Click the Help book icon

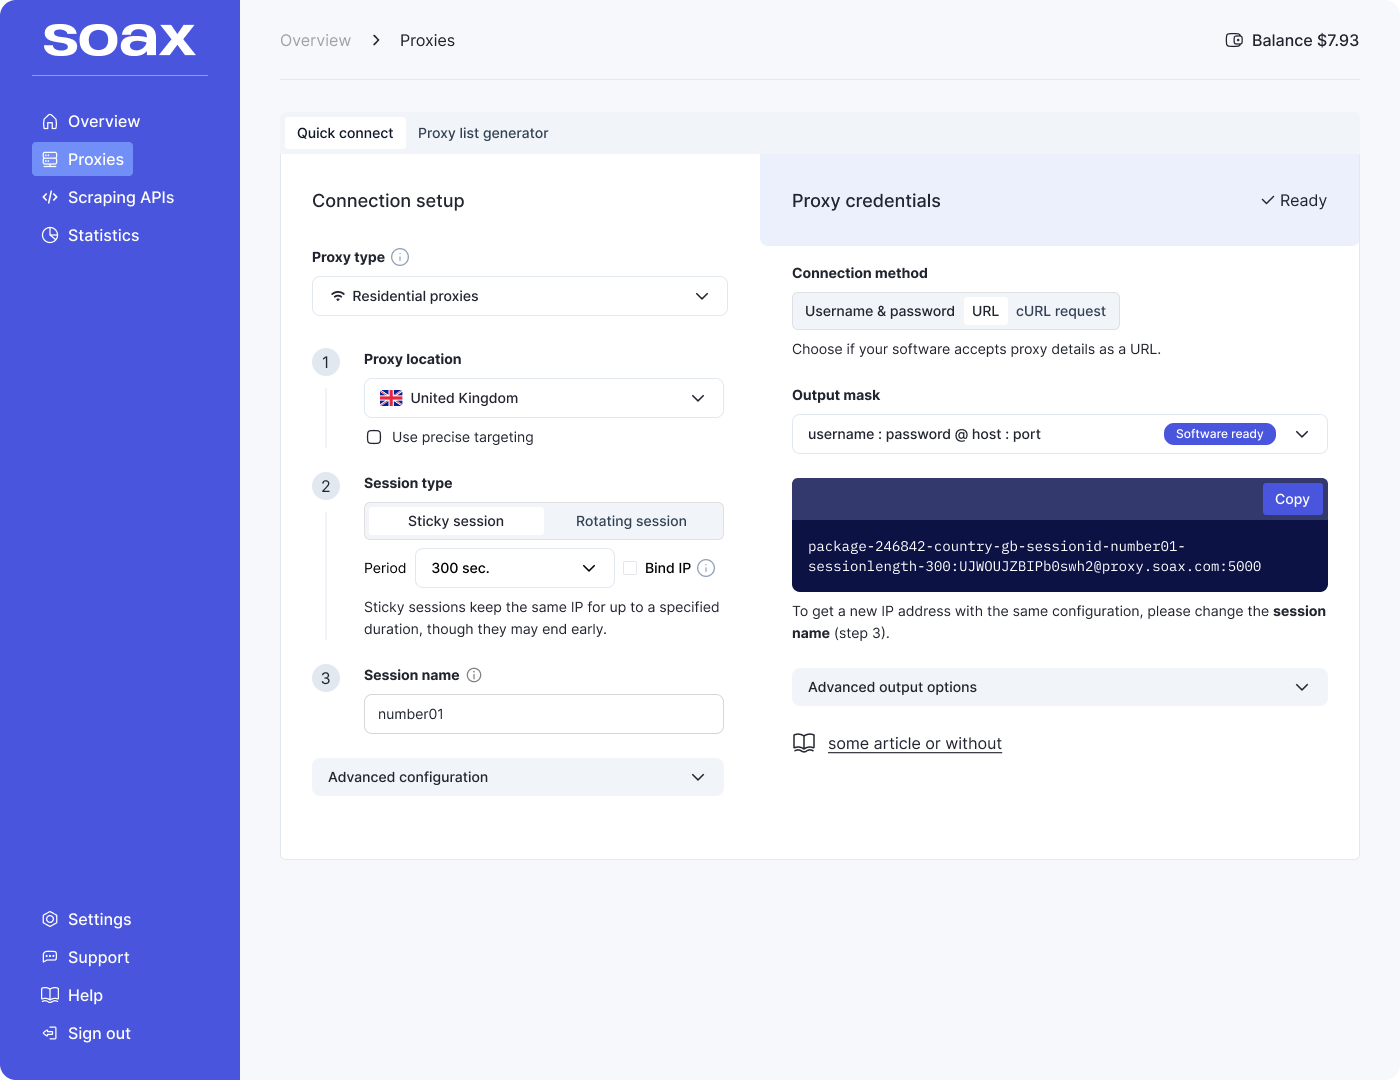click(x=50, y=995)
